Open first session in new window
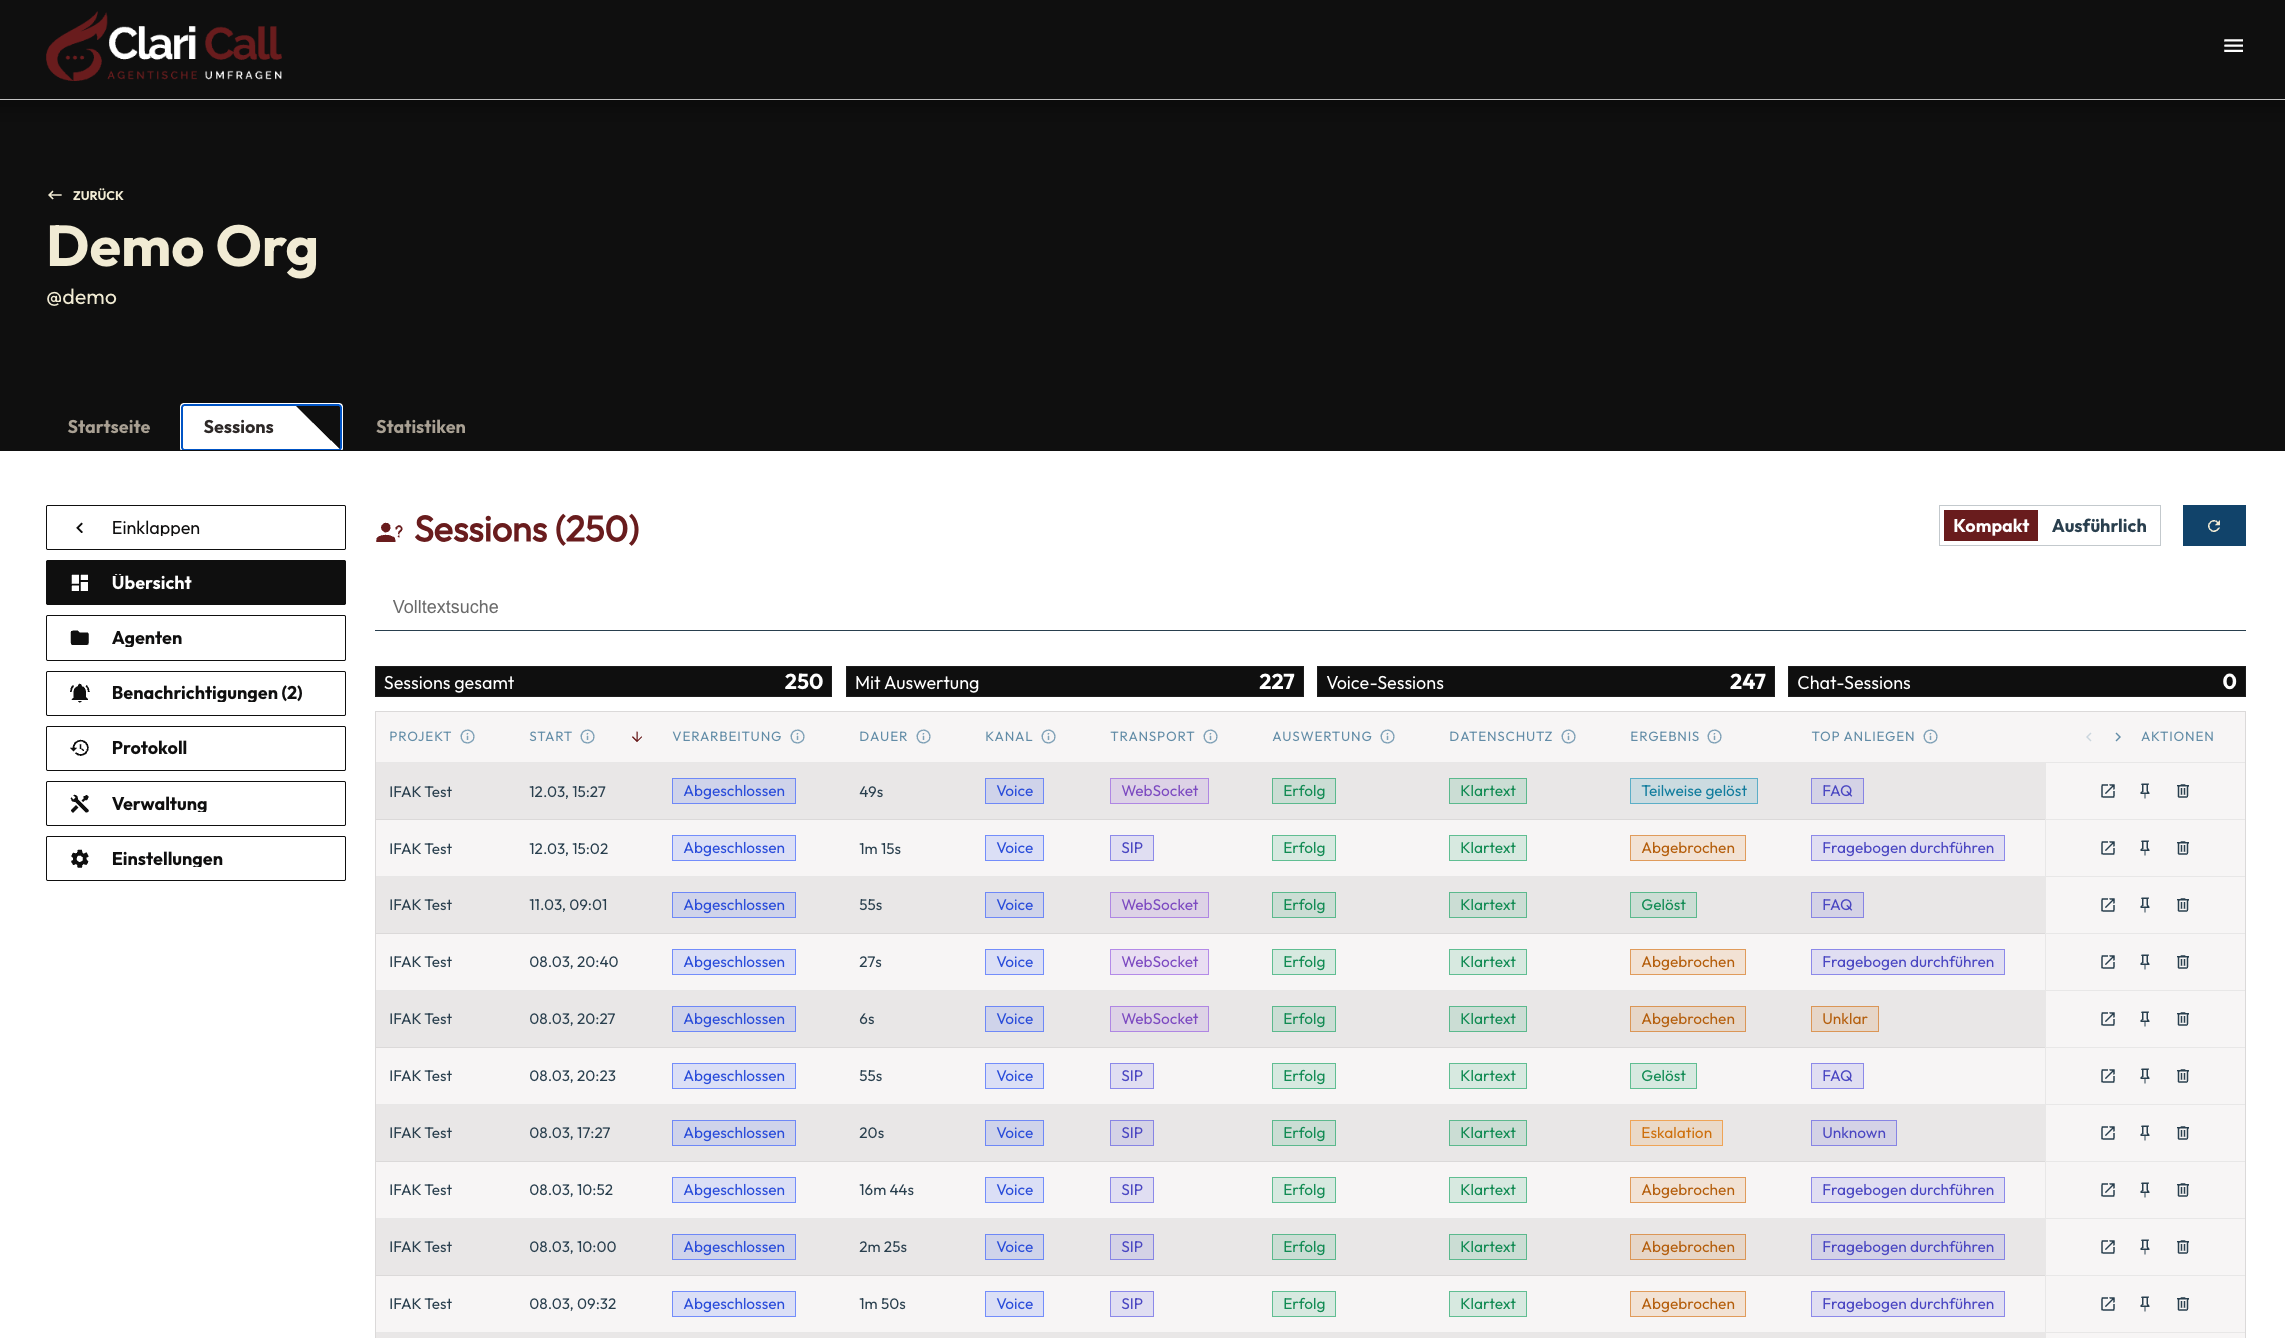This screenshot has height=1338, width=2285. tap(2107, 791)
